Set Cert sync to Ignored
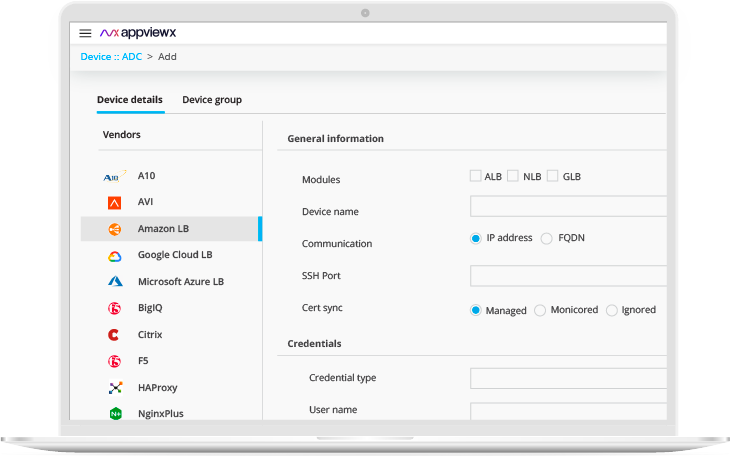 [612, 310]
